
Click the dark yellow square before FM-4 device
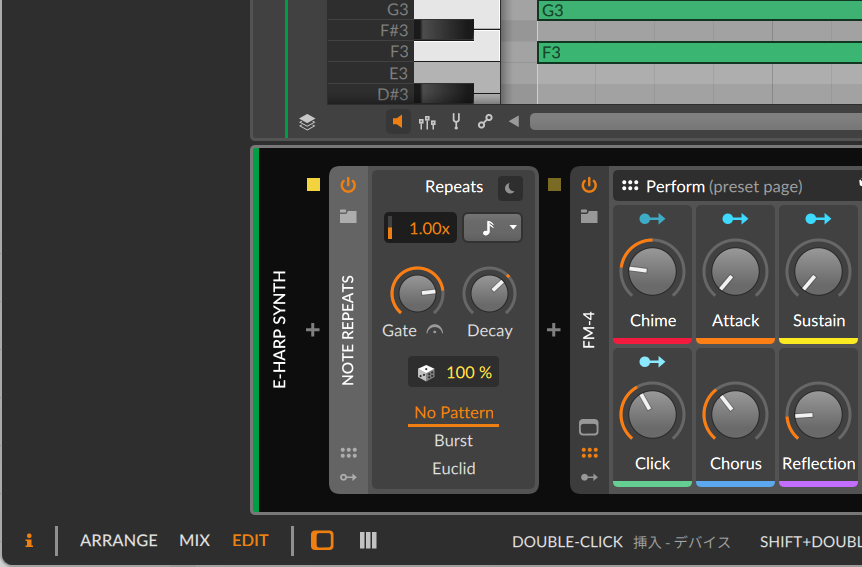[x=555, y=184]
